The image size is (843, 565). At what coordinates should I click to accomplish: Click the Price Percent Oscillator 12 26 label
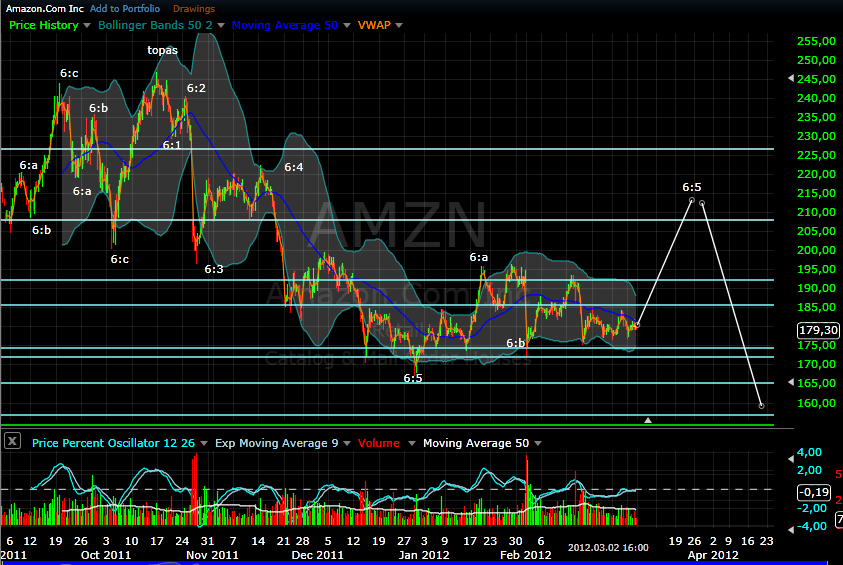click(x=113, y=443)
